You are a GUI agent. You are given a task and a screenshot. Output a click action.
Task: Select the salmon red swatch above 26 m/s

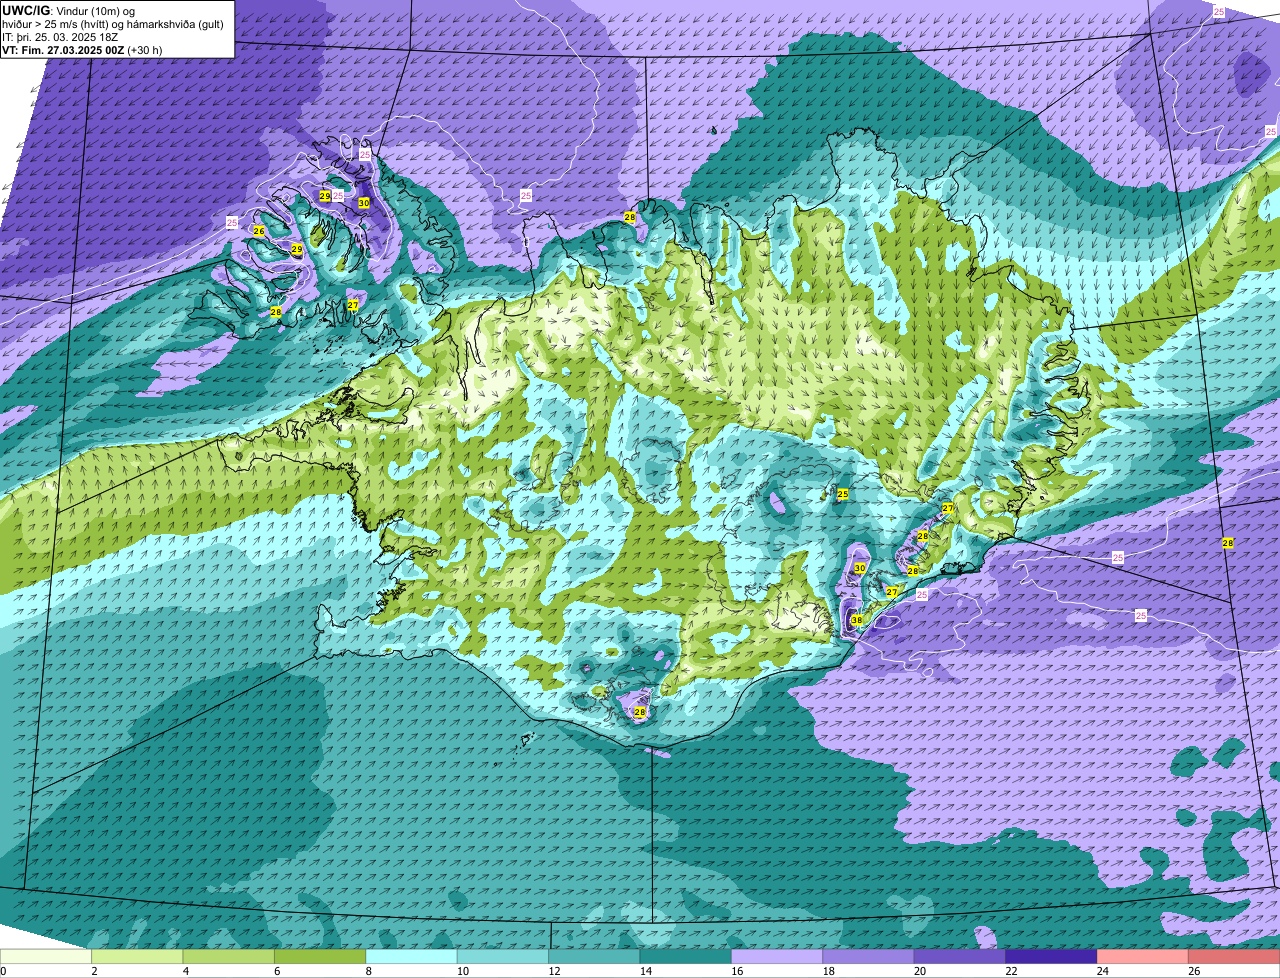coord(1234,956)
